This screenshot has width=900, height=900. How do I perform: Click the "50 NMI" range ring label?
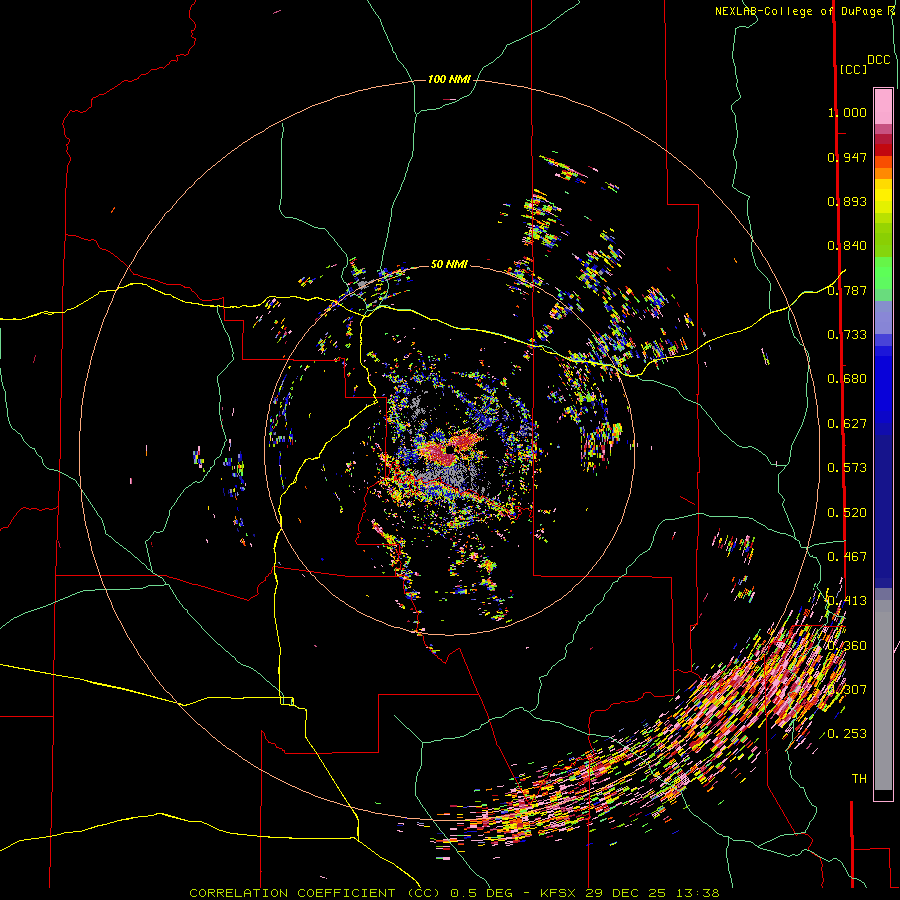(x=449, y=264)
